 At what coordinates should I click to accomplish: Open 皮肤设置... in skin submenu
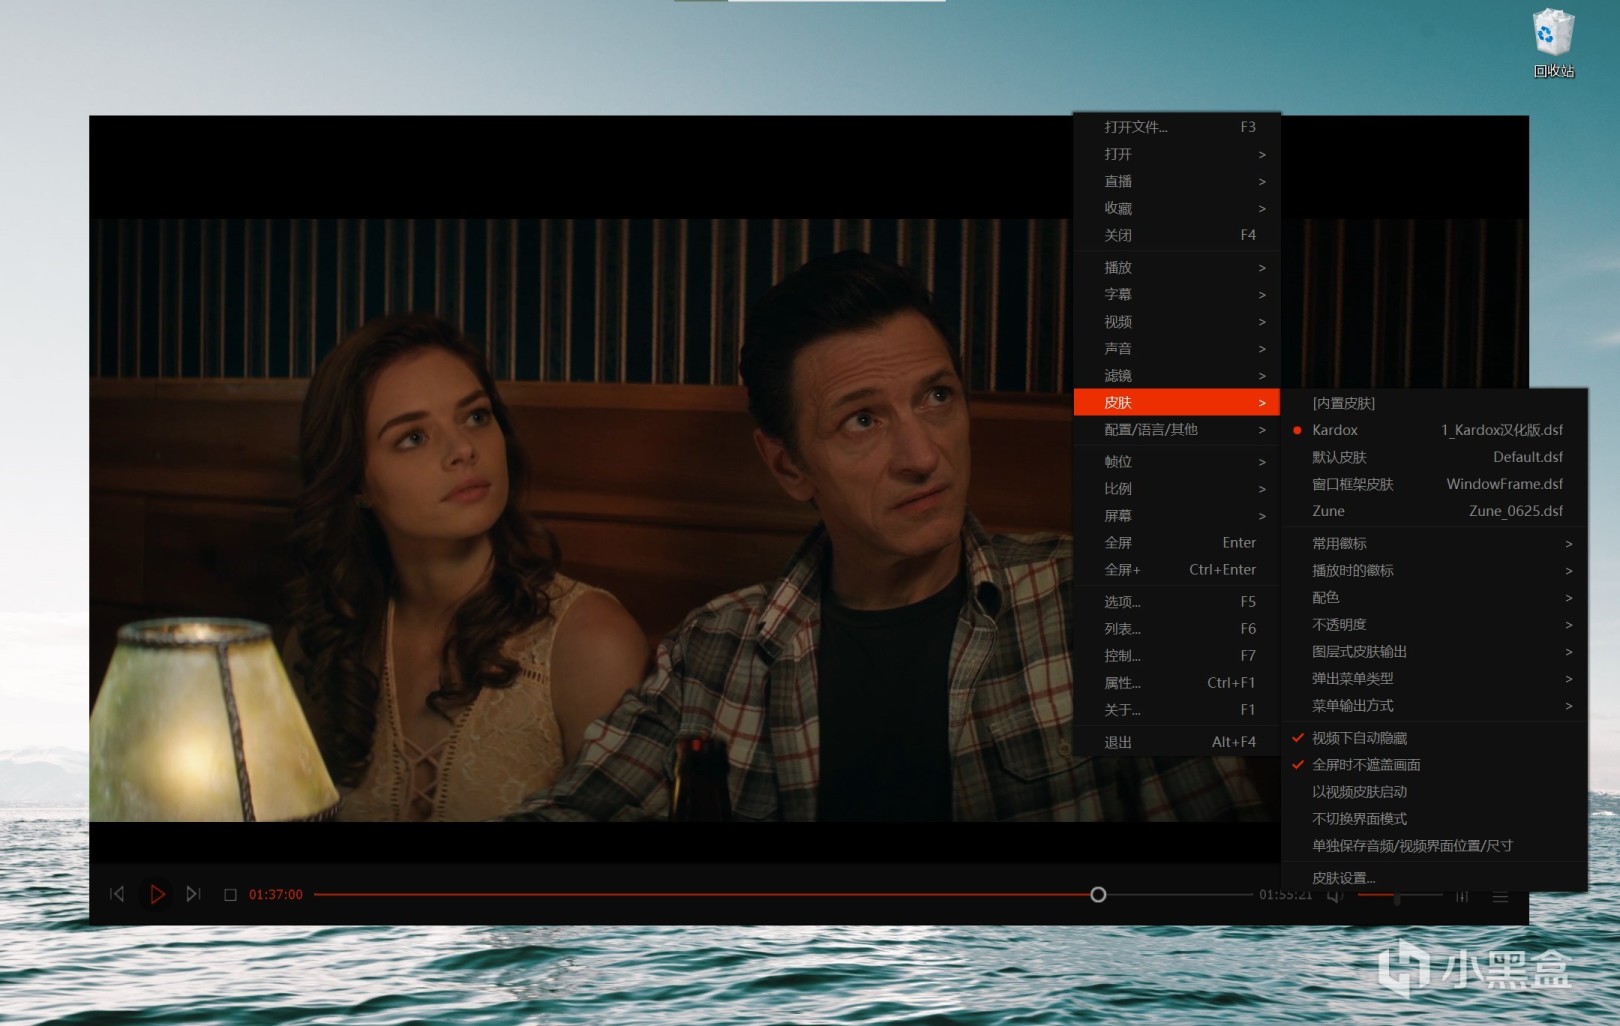coord(1435,878)
